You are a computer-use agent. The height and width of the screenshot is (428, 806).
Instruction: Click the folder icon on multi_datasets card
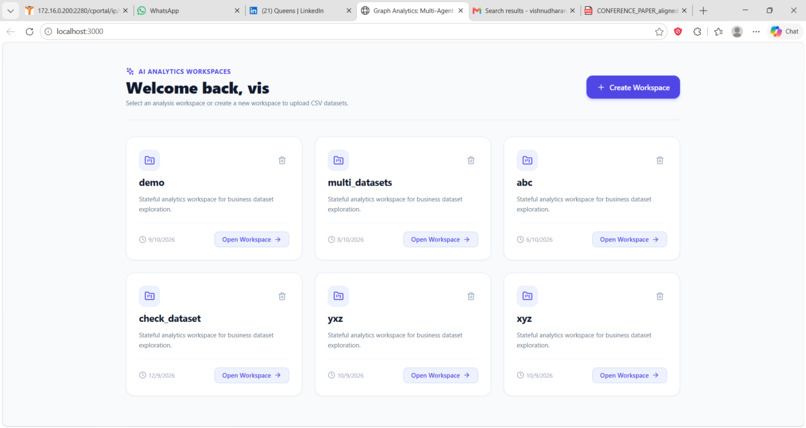pos(338,160)
